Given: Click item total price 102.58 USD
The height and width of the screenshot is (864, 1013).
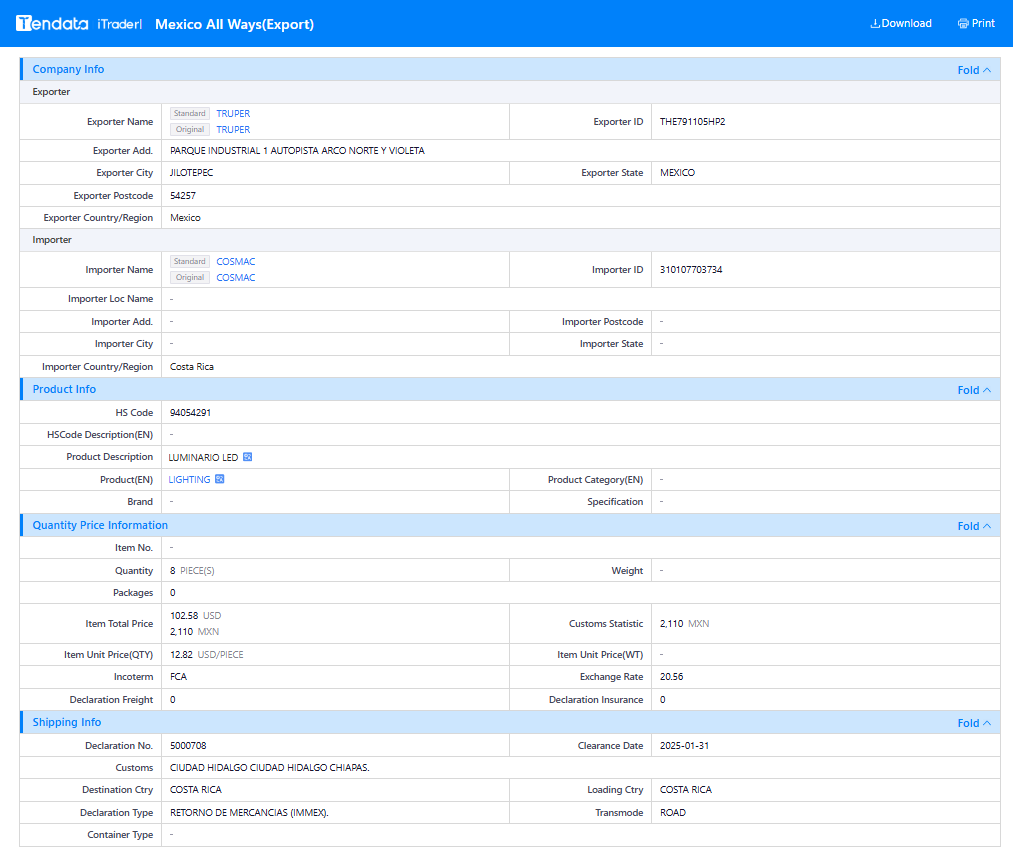Looking at the screenshot, I should click(x=196, y=616).
